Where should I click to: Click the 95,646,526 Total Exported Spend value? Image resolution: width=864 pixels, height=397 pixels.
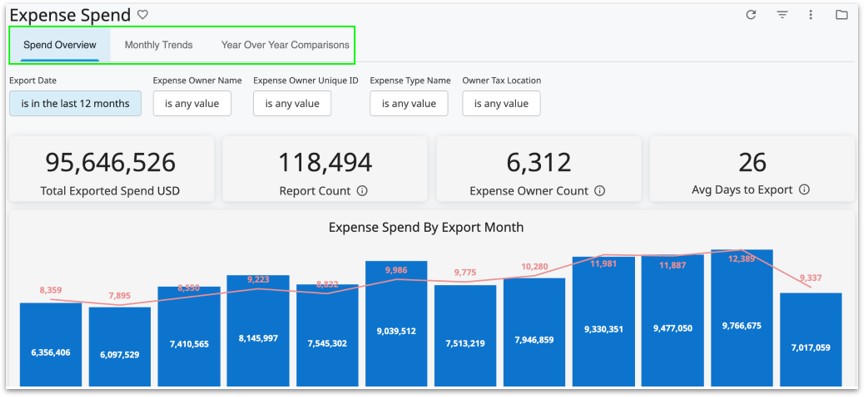pos(110,162)
